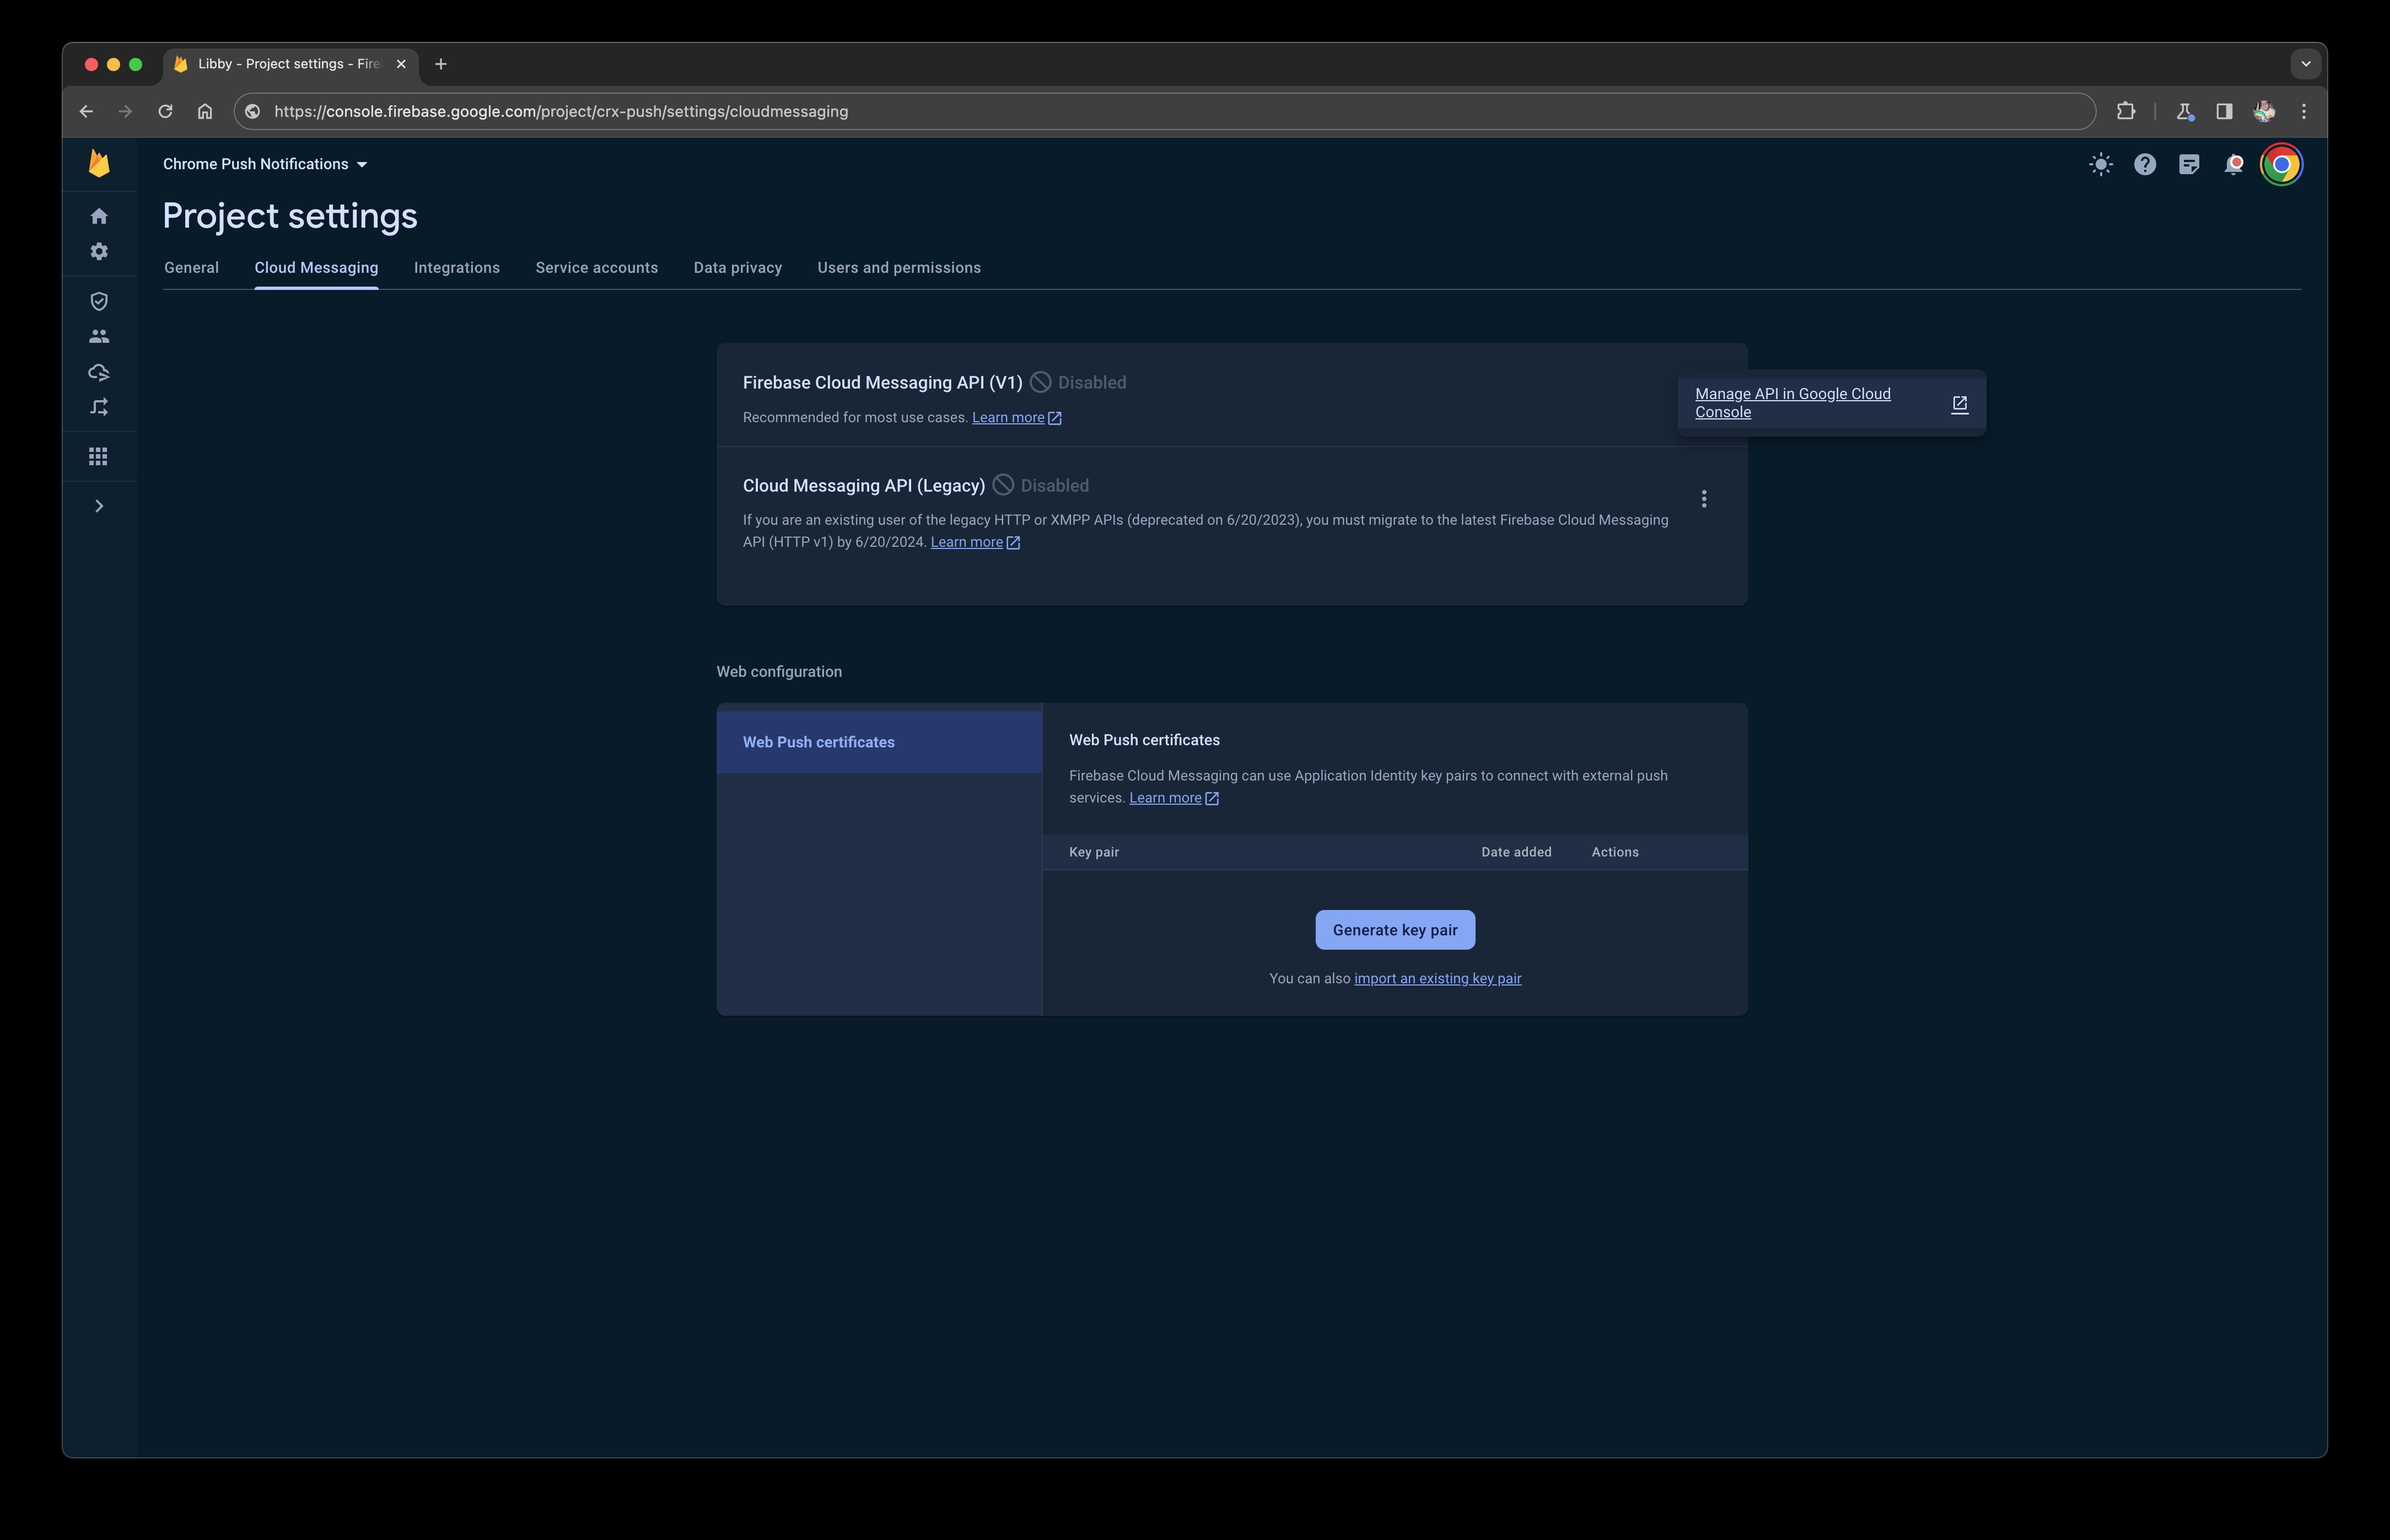Select the Service accounts tab
Screen dimensions: 2390x1540
[596, 267]
